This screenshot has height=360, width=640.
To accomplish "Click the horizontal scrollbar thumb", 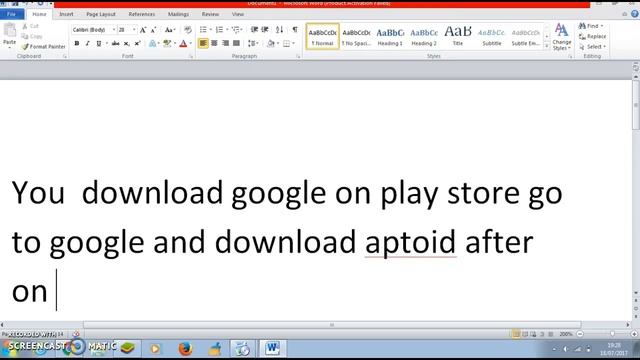I will point(332,325).
